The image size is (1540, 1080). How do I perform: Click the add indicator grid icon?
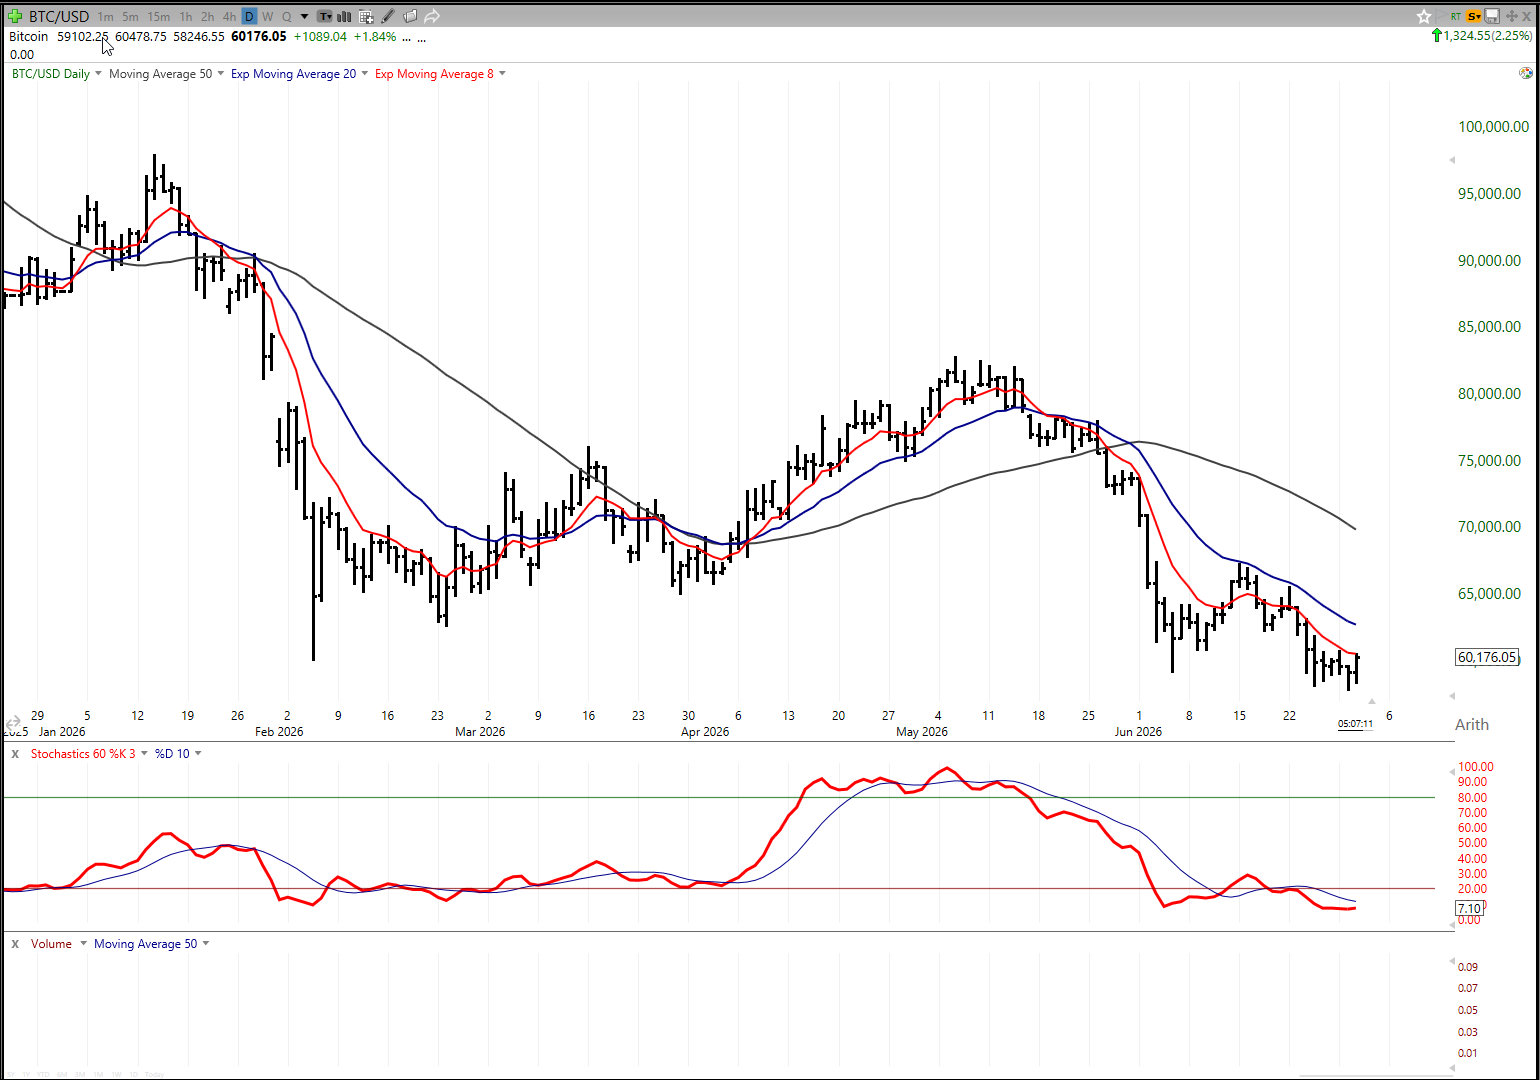coord(366,16)
